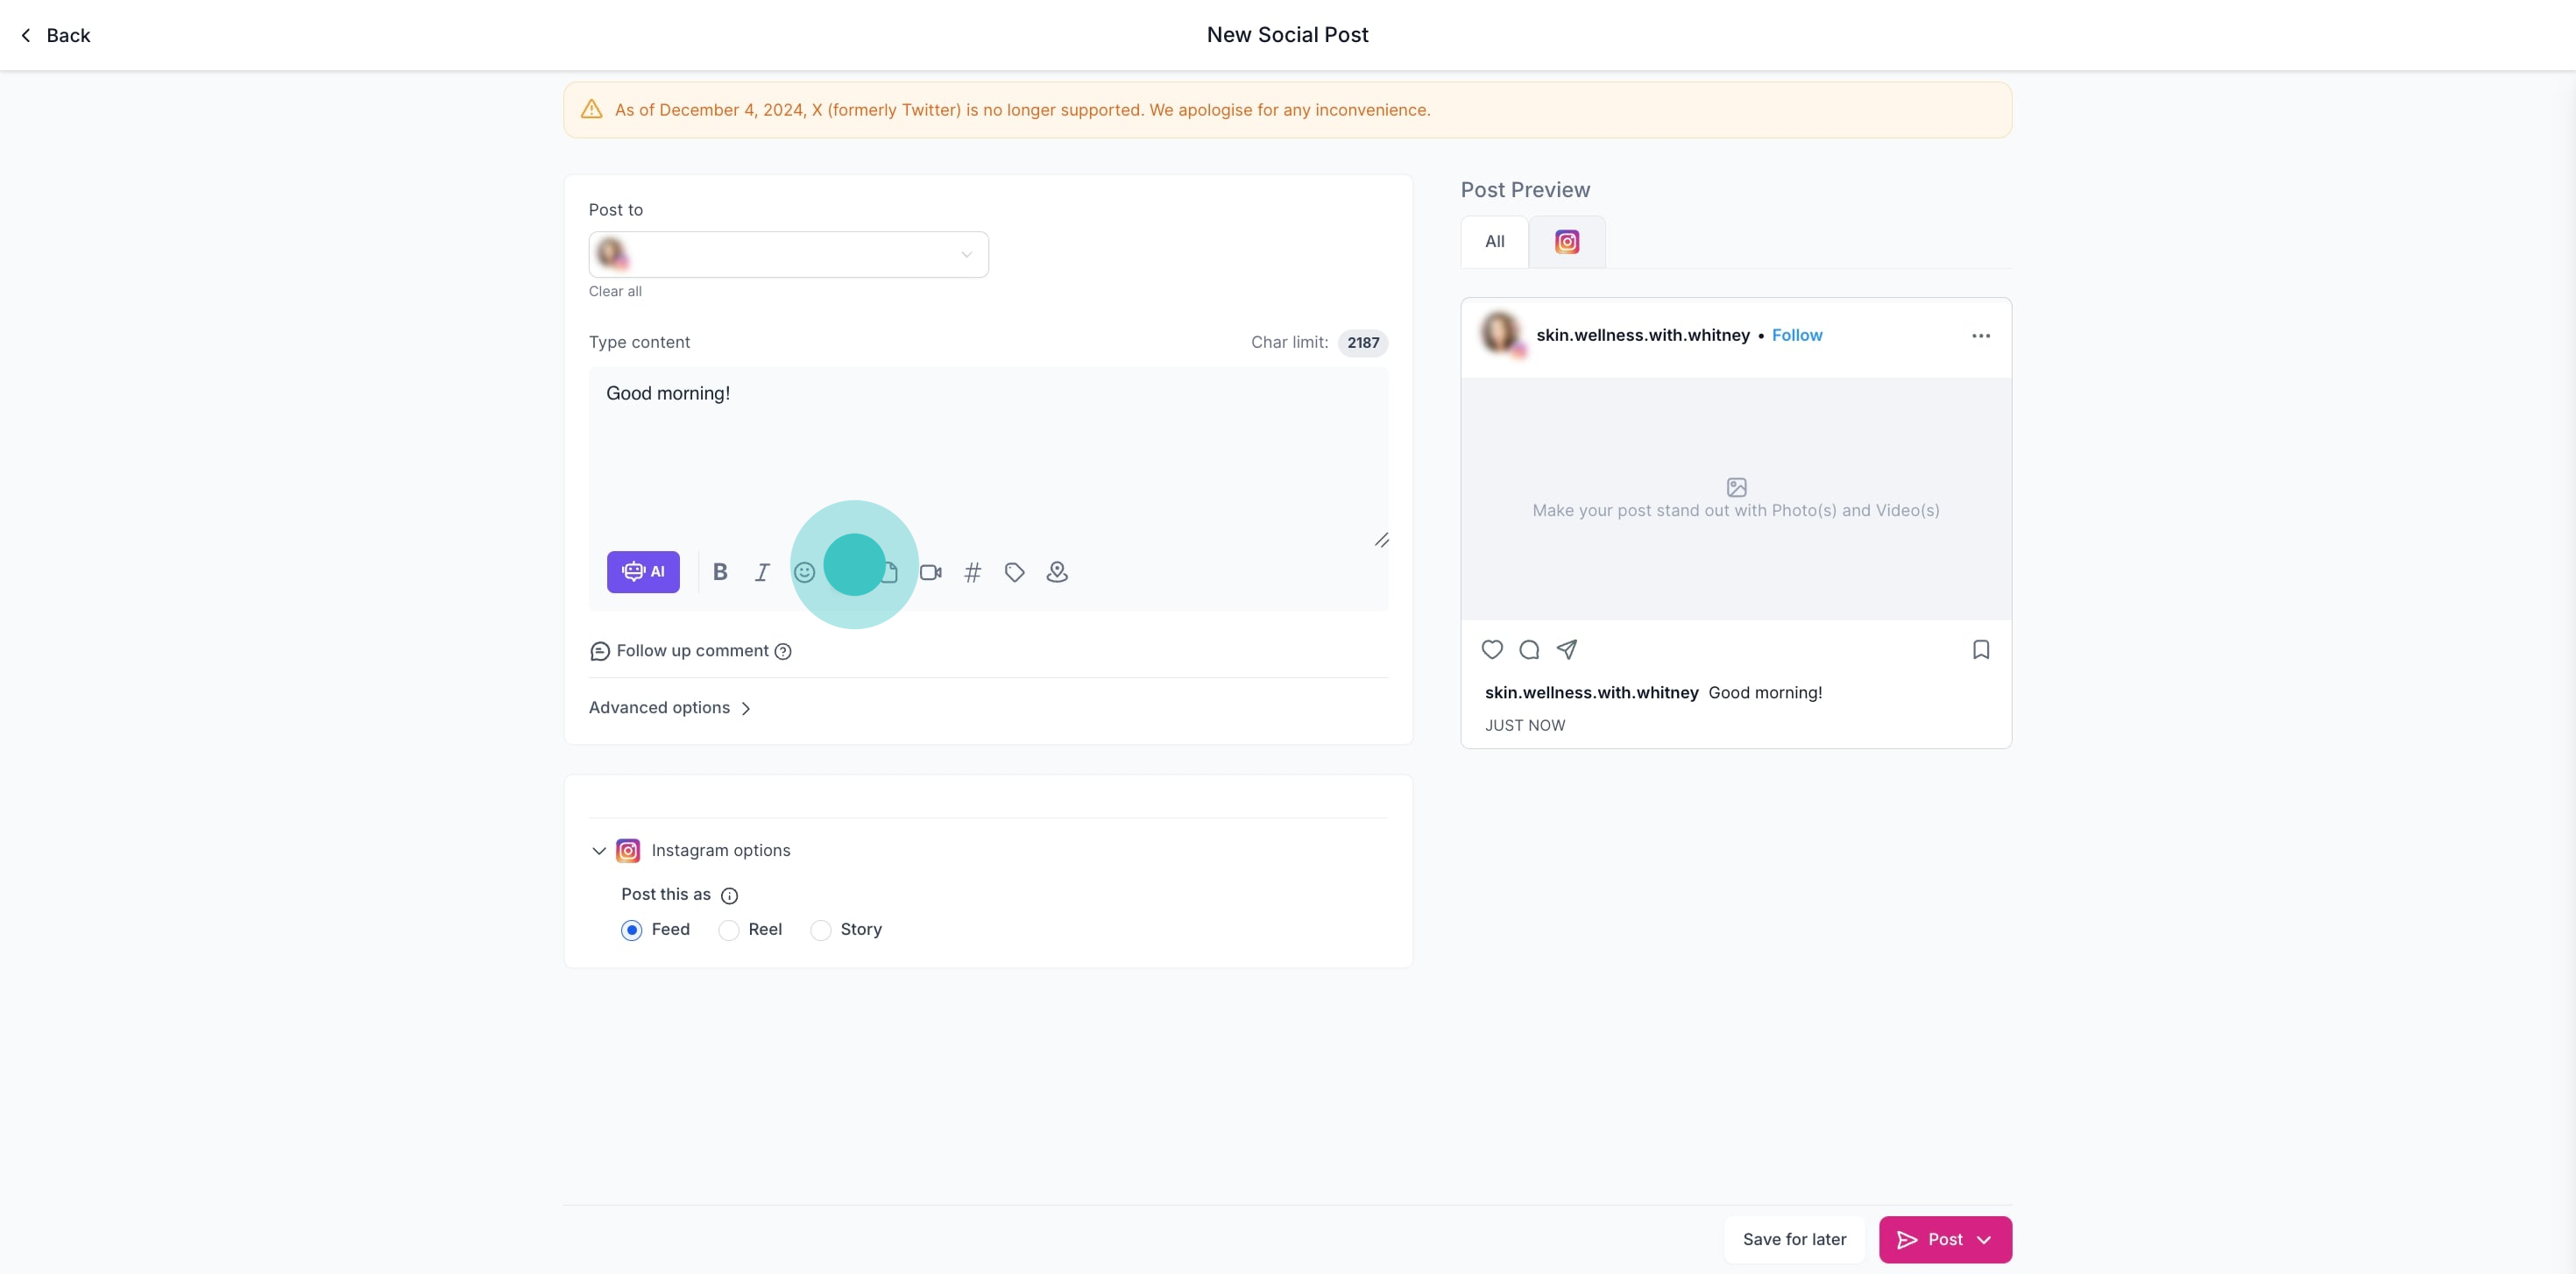Select the Feed radio option

[x=631, y=930]
